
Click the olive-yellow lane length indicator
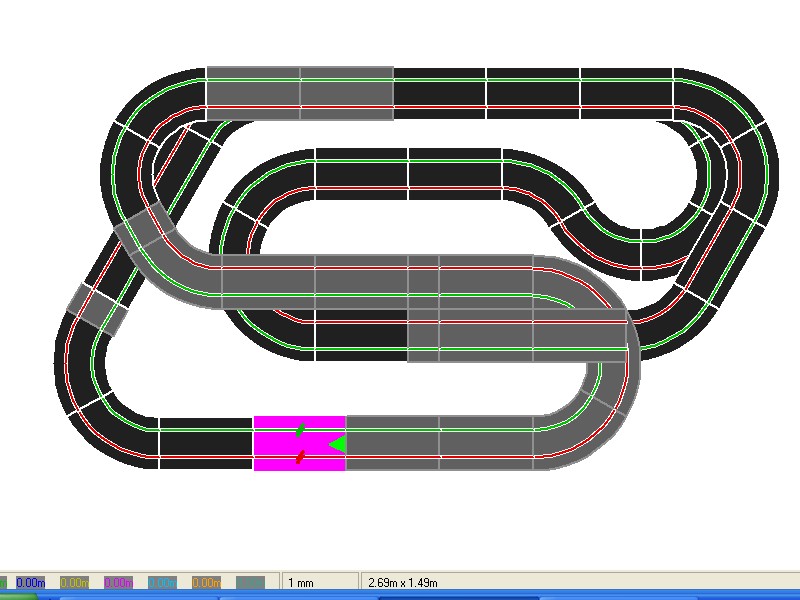[74, 582]
